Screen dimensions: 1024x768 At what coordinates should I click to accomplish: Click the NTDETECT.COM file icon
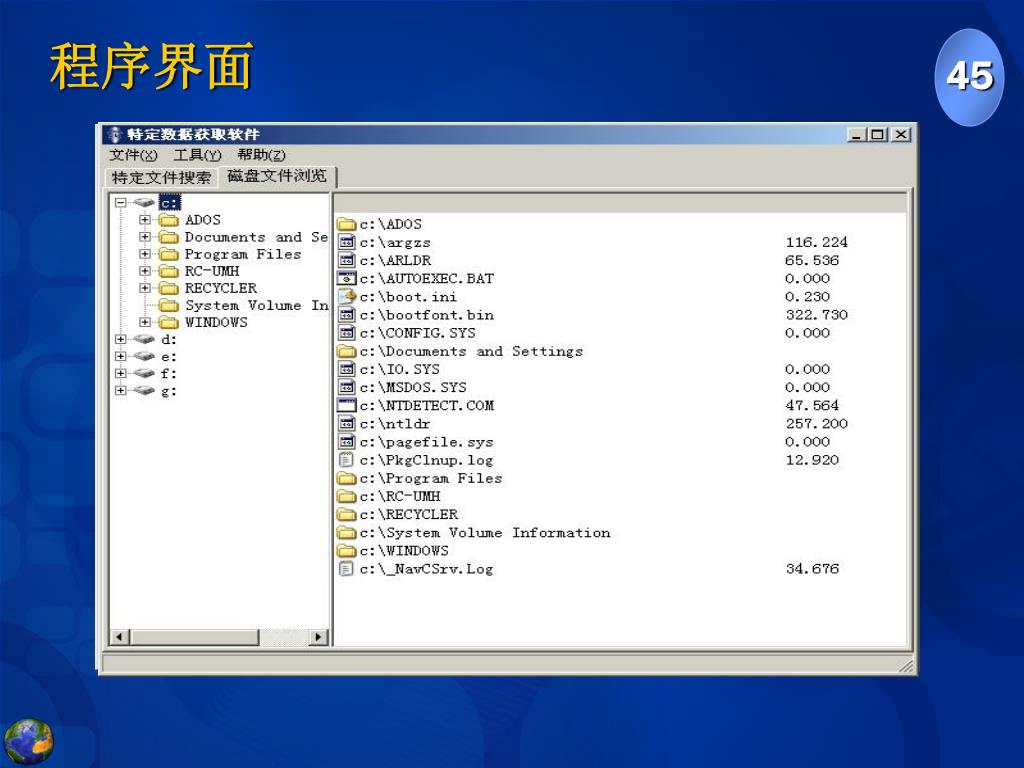click(347, 405)
